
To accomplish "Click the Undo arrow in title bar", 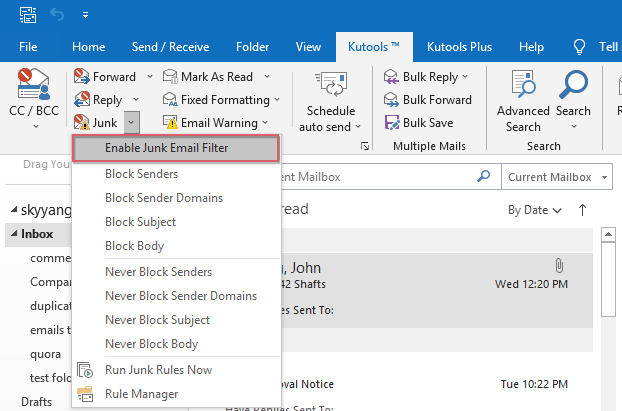I will tap(57, 15).
